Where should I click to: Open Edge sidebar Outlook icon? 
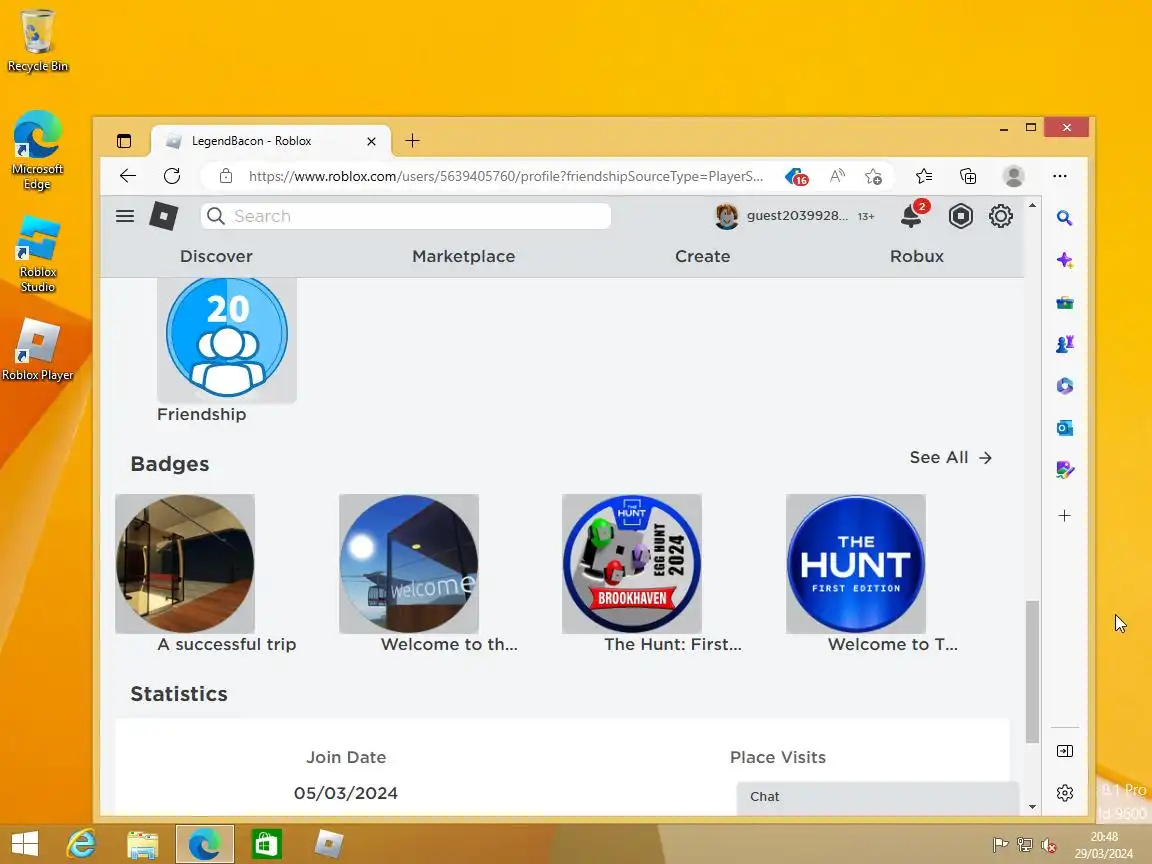point(1065,428)
